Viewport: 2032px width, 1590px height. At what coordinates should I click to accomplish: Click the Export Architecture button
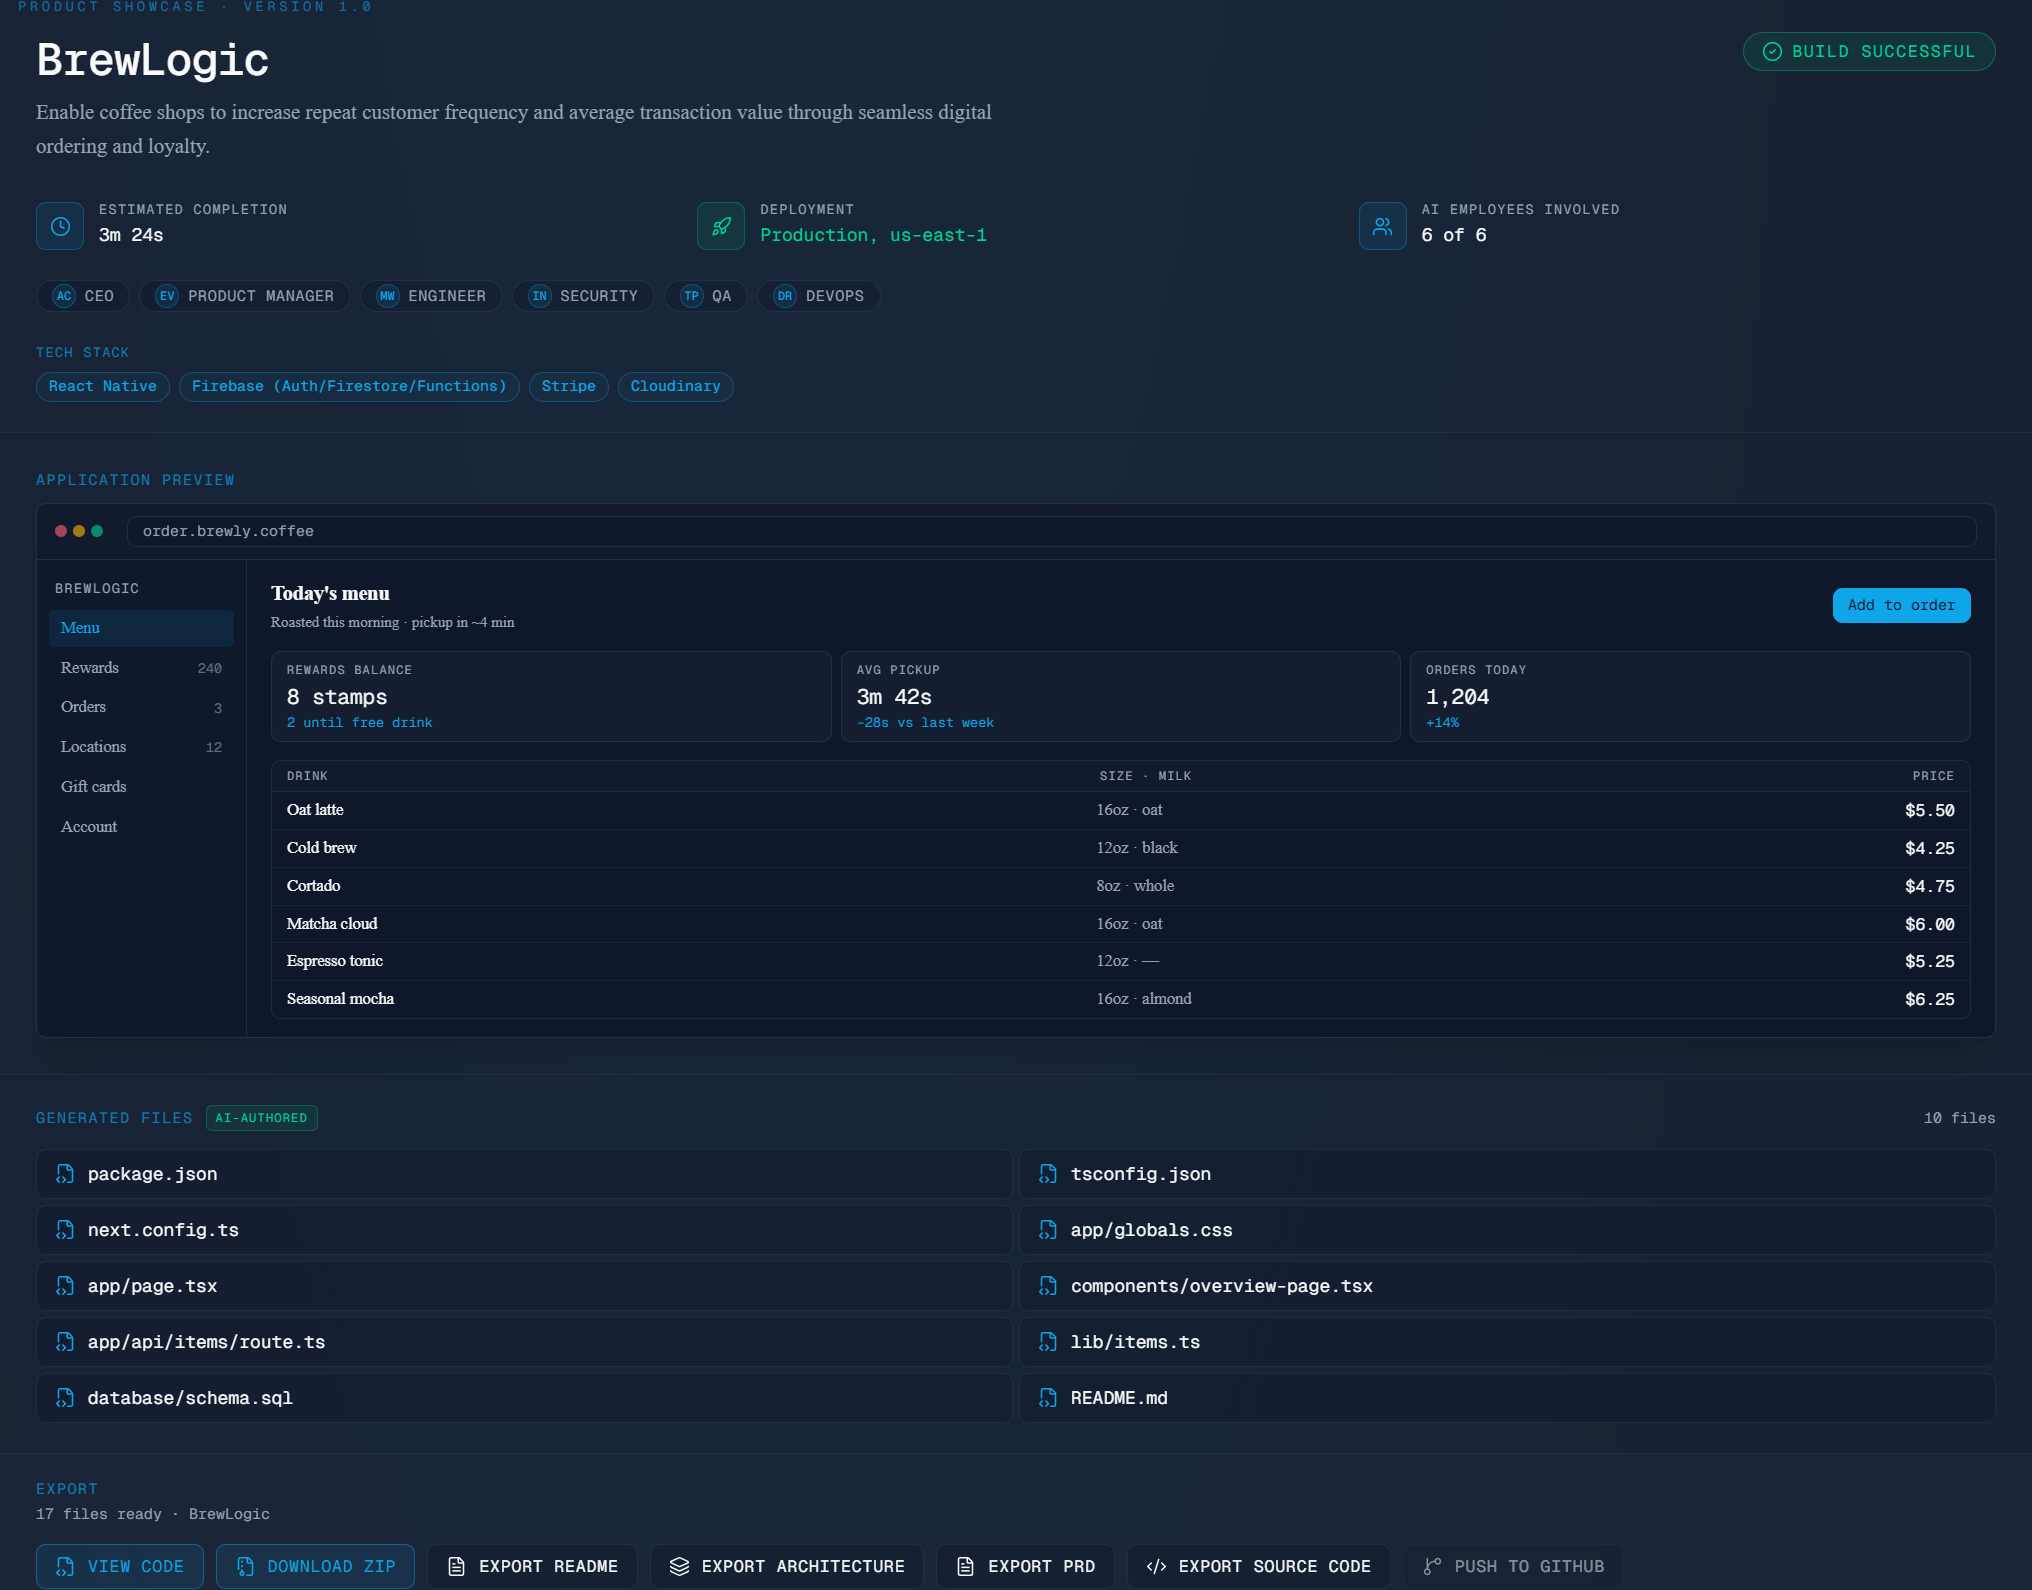pyautogui.click(x=787, y=1566)
